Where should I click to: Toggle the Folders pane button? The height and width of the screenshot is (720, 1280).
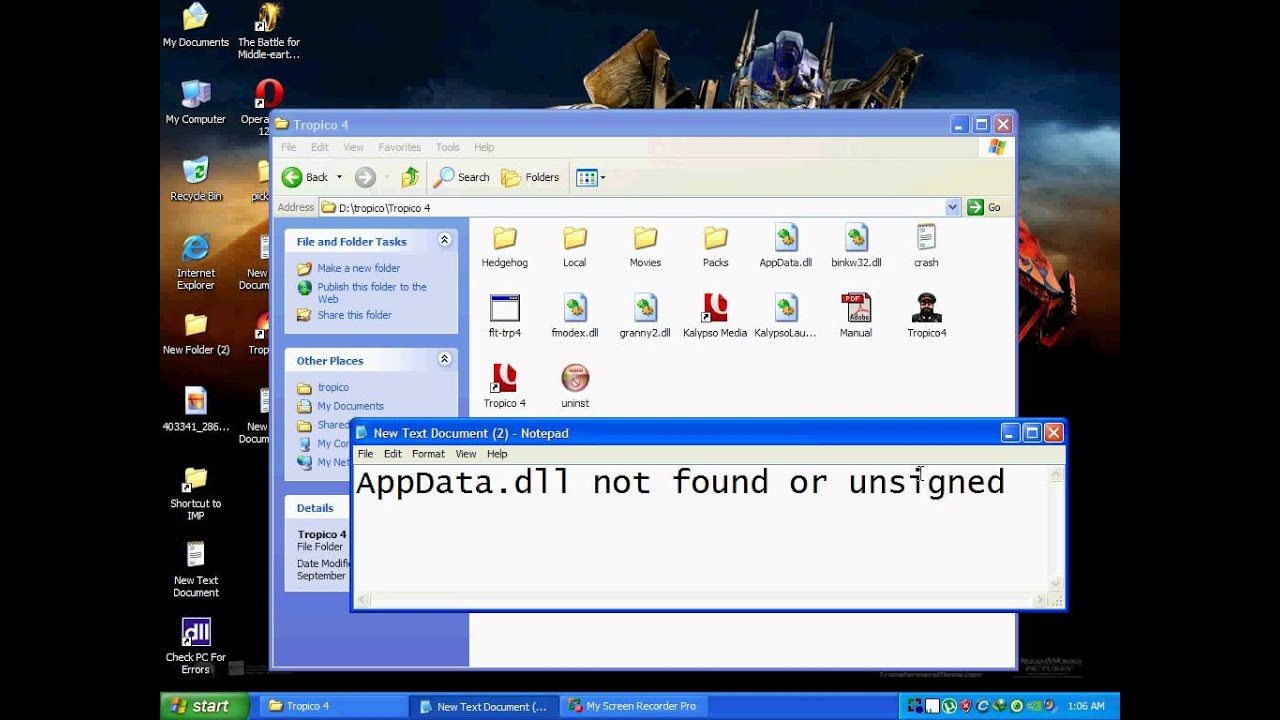coord(530,177)
